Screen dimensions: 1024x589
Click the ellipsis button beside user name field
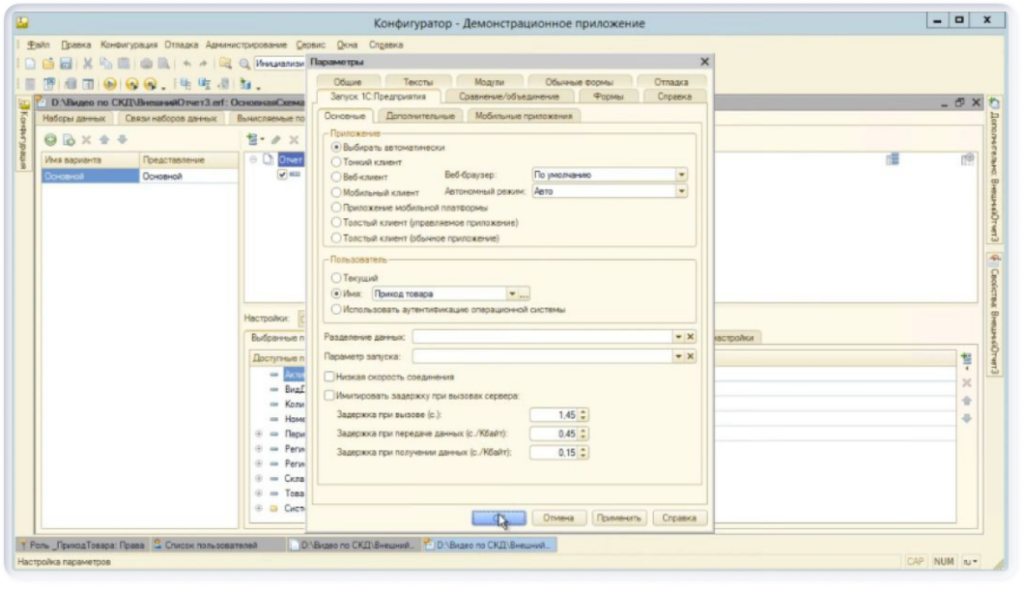525,294
